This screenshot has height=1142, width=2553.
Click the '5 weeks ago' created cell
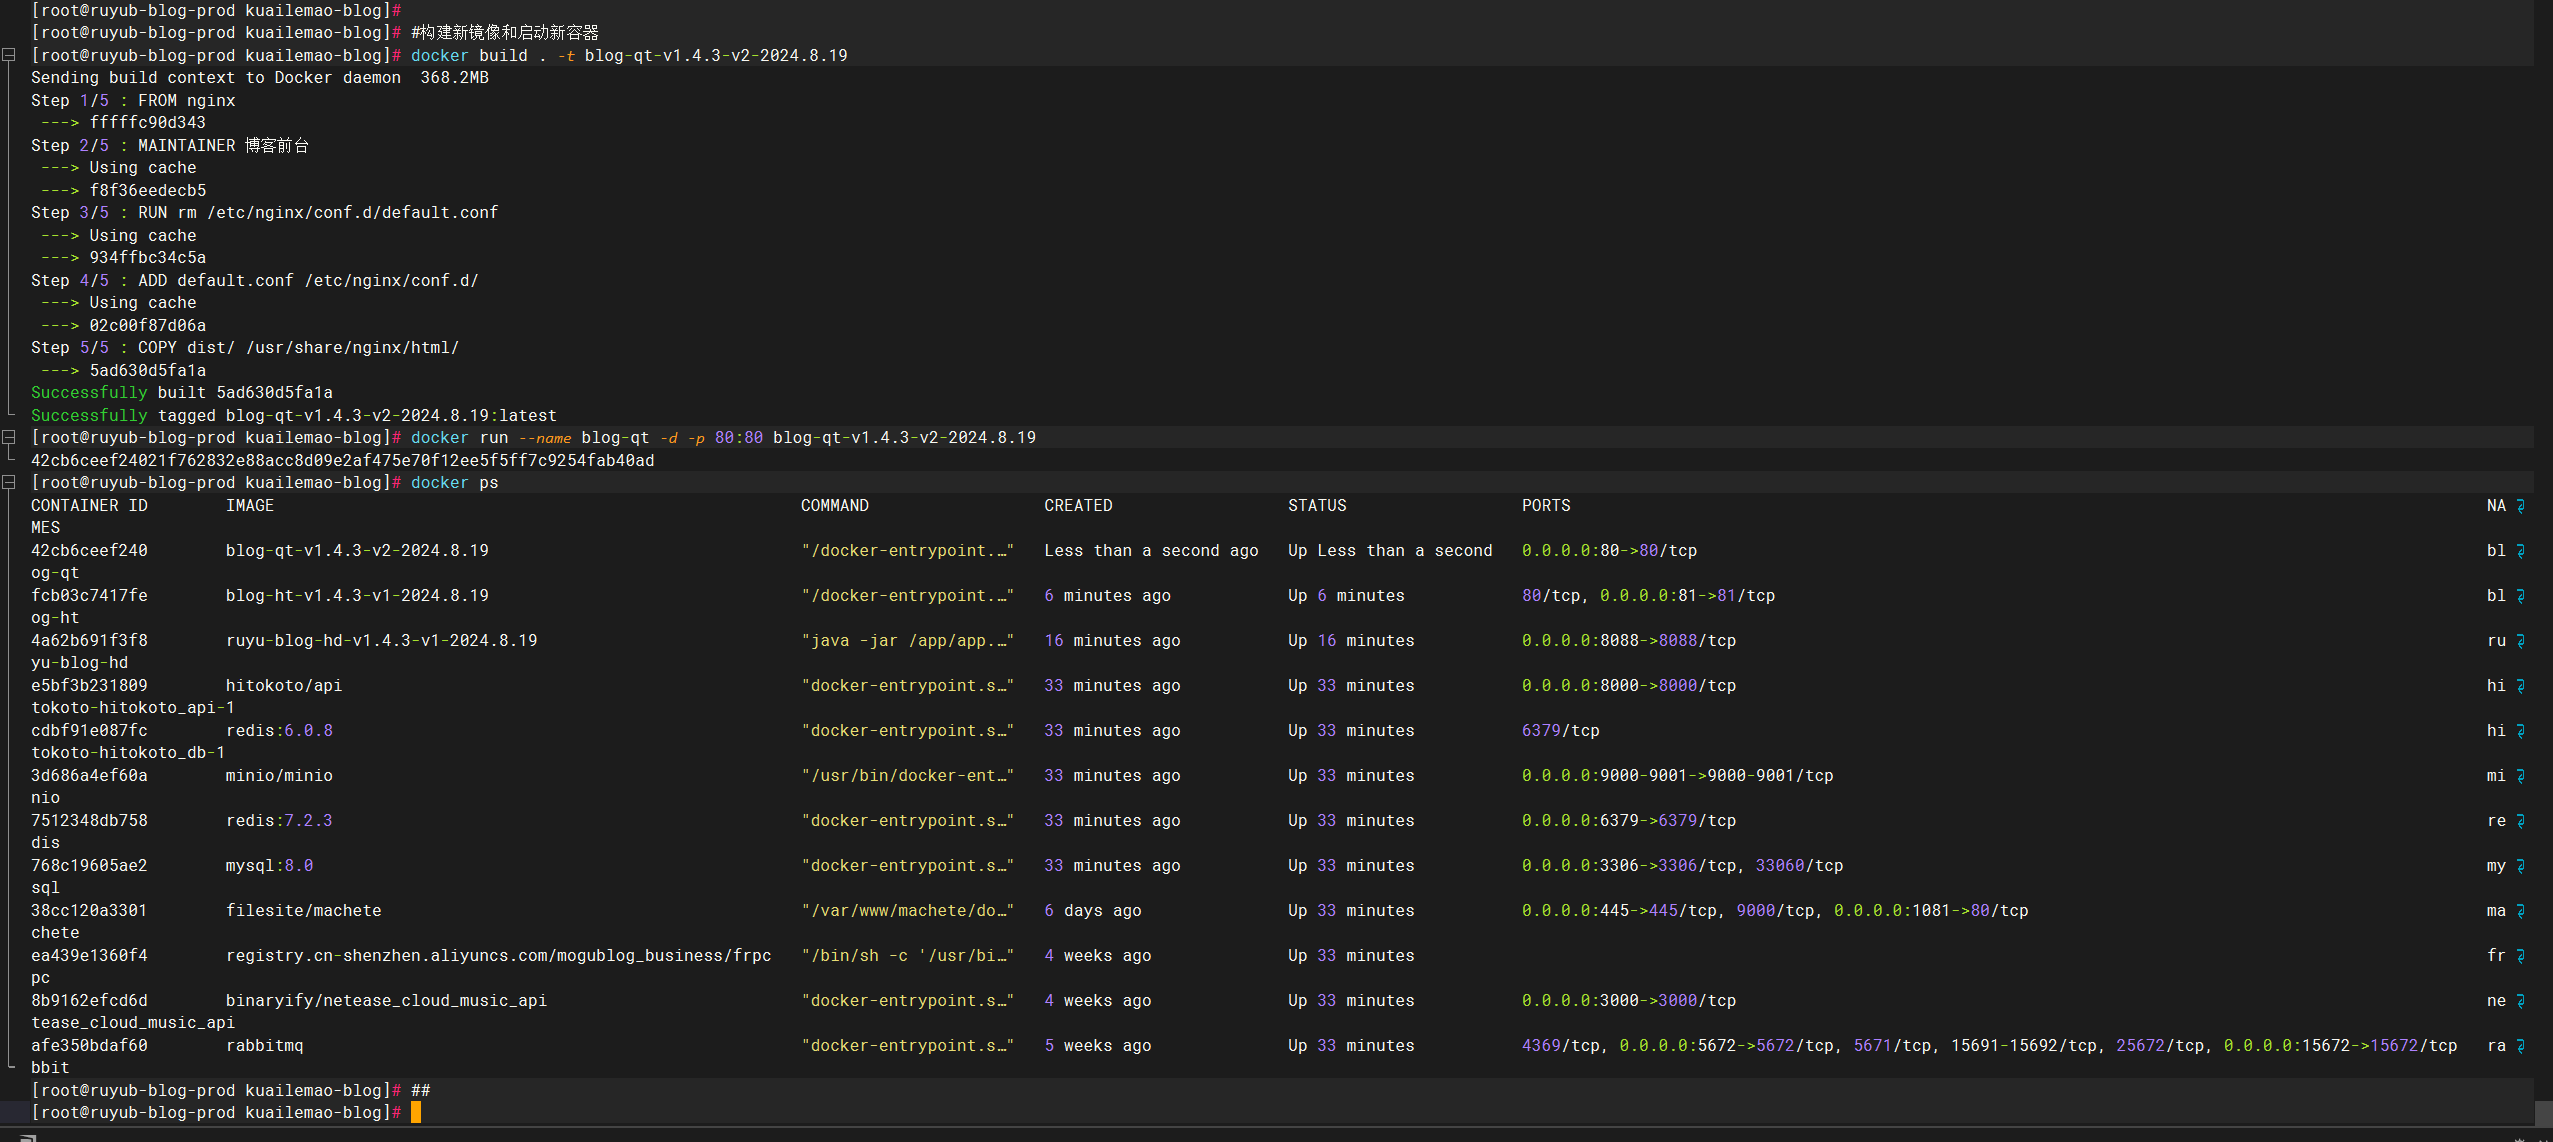pos(1098,1046)
